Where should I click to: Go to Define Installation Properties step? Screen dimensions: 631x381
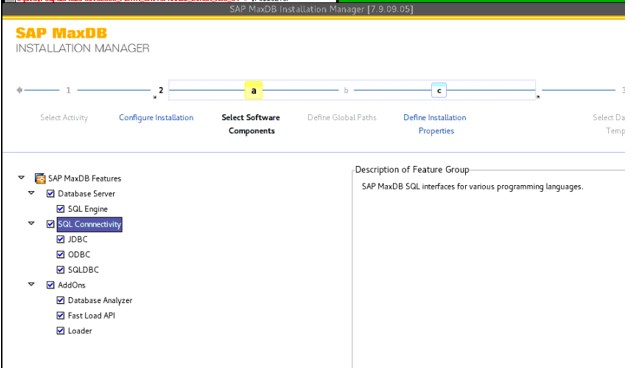(x=435, y=124)
